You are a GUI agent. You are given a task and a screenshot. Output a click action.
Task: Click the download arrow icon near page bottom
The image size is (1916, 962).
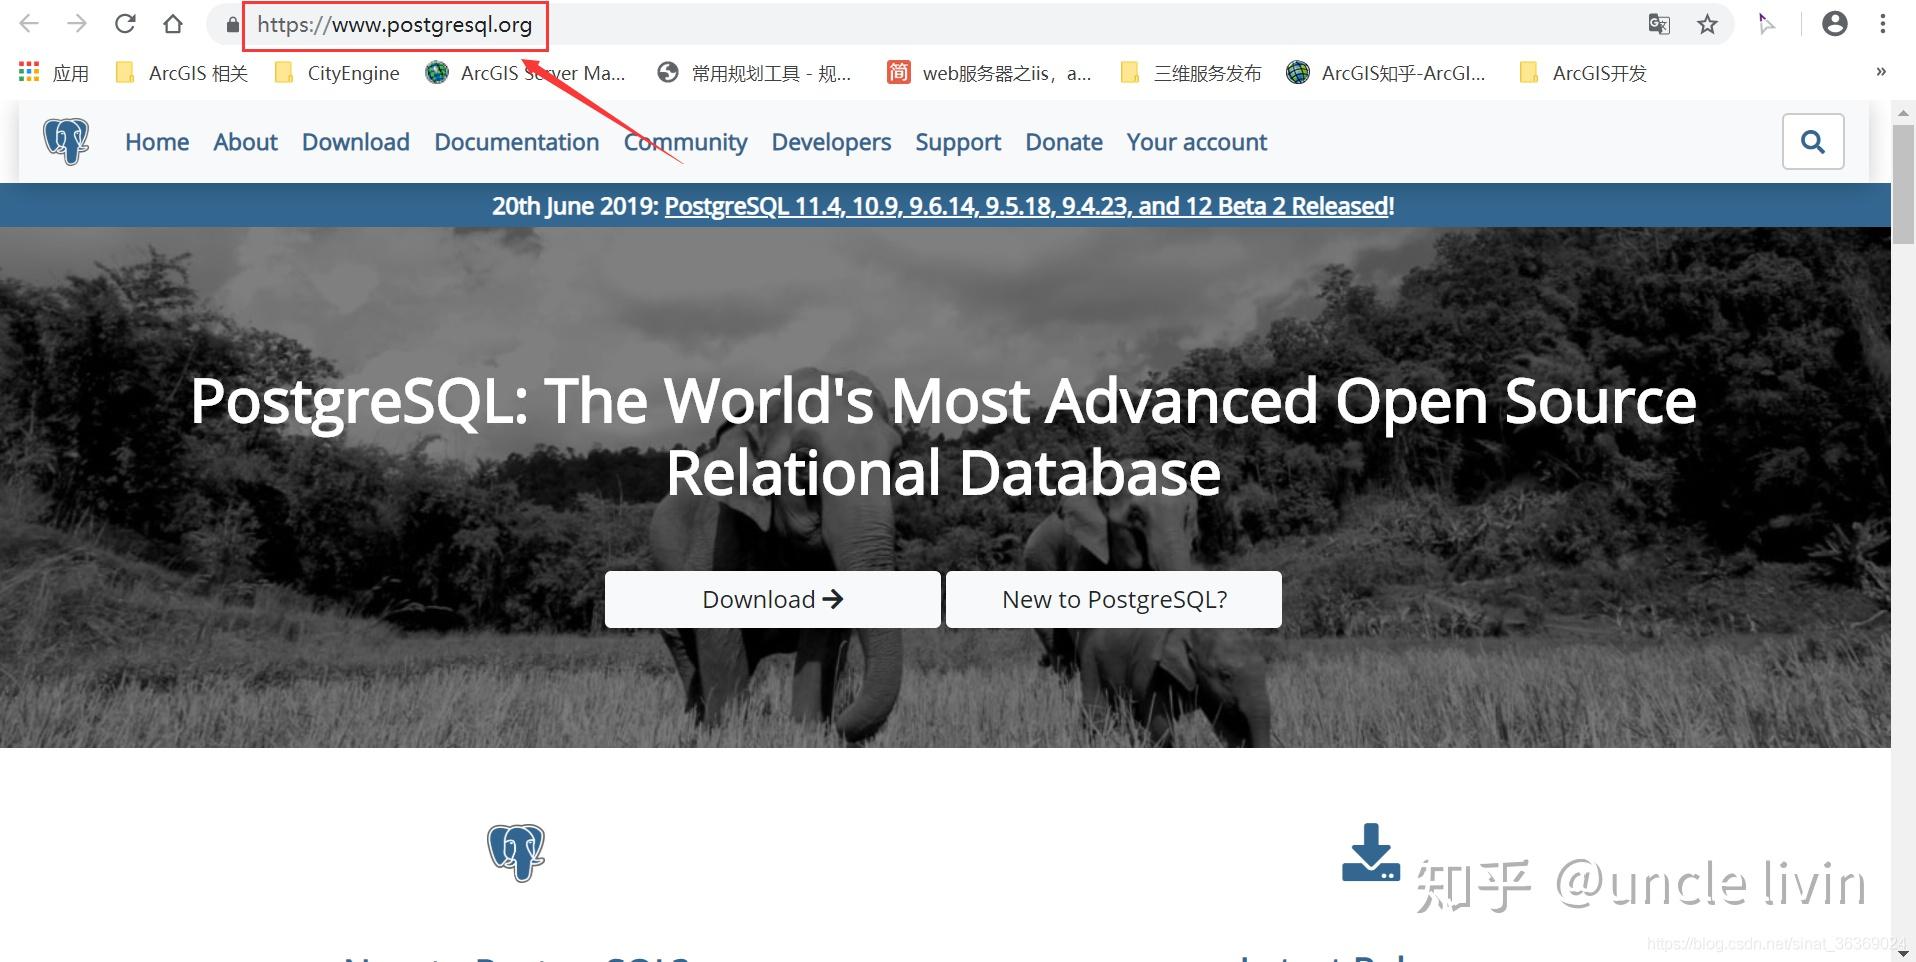pos(1370,852)
